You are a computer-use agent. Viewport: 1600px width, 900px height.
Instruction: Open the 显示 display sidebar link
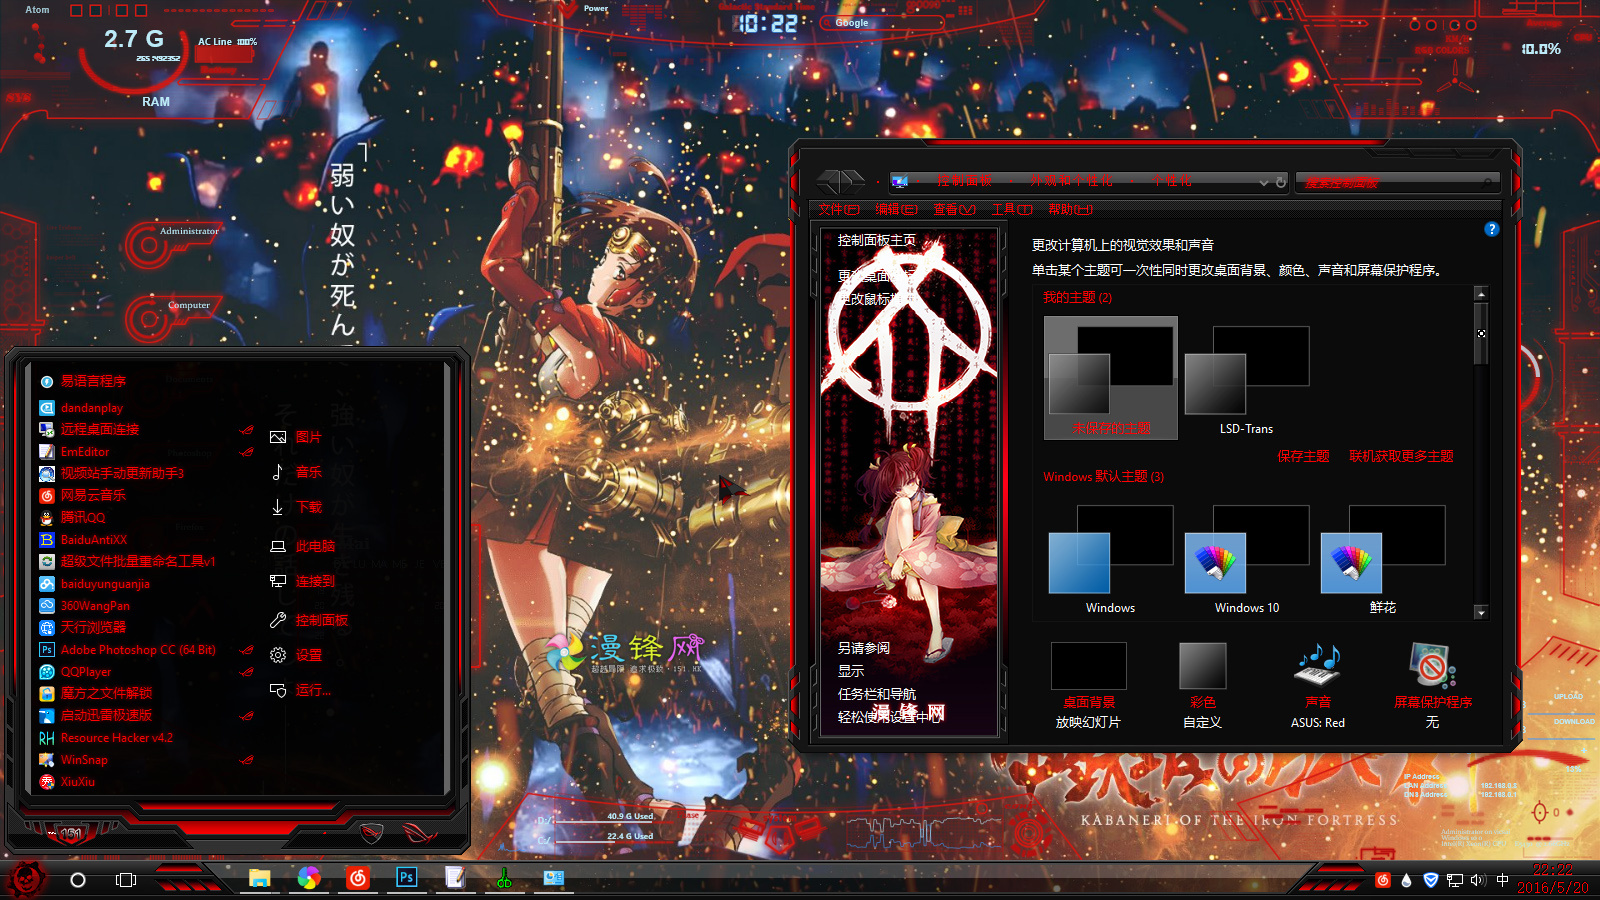coord(851,671)
